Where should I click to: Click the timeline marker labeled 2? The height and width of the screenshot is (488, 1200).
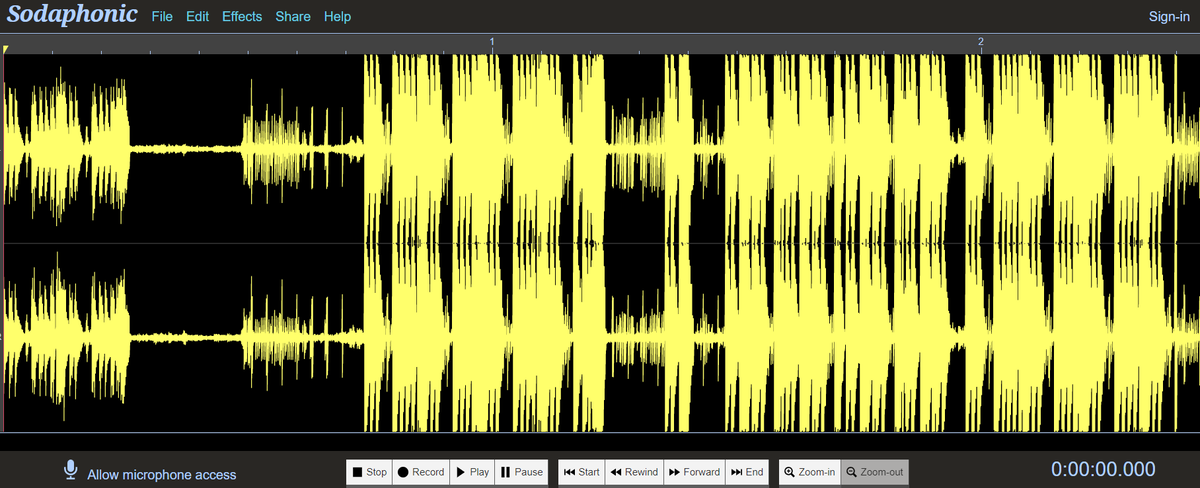coord(981,42)
